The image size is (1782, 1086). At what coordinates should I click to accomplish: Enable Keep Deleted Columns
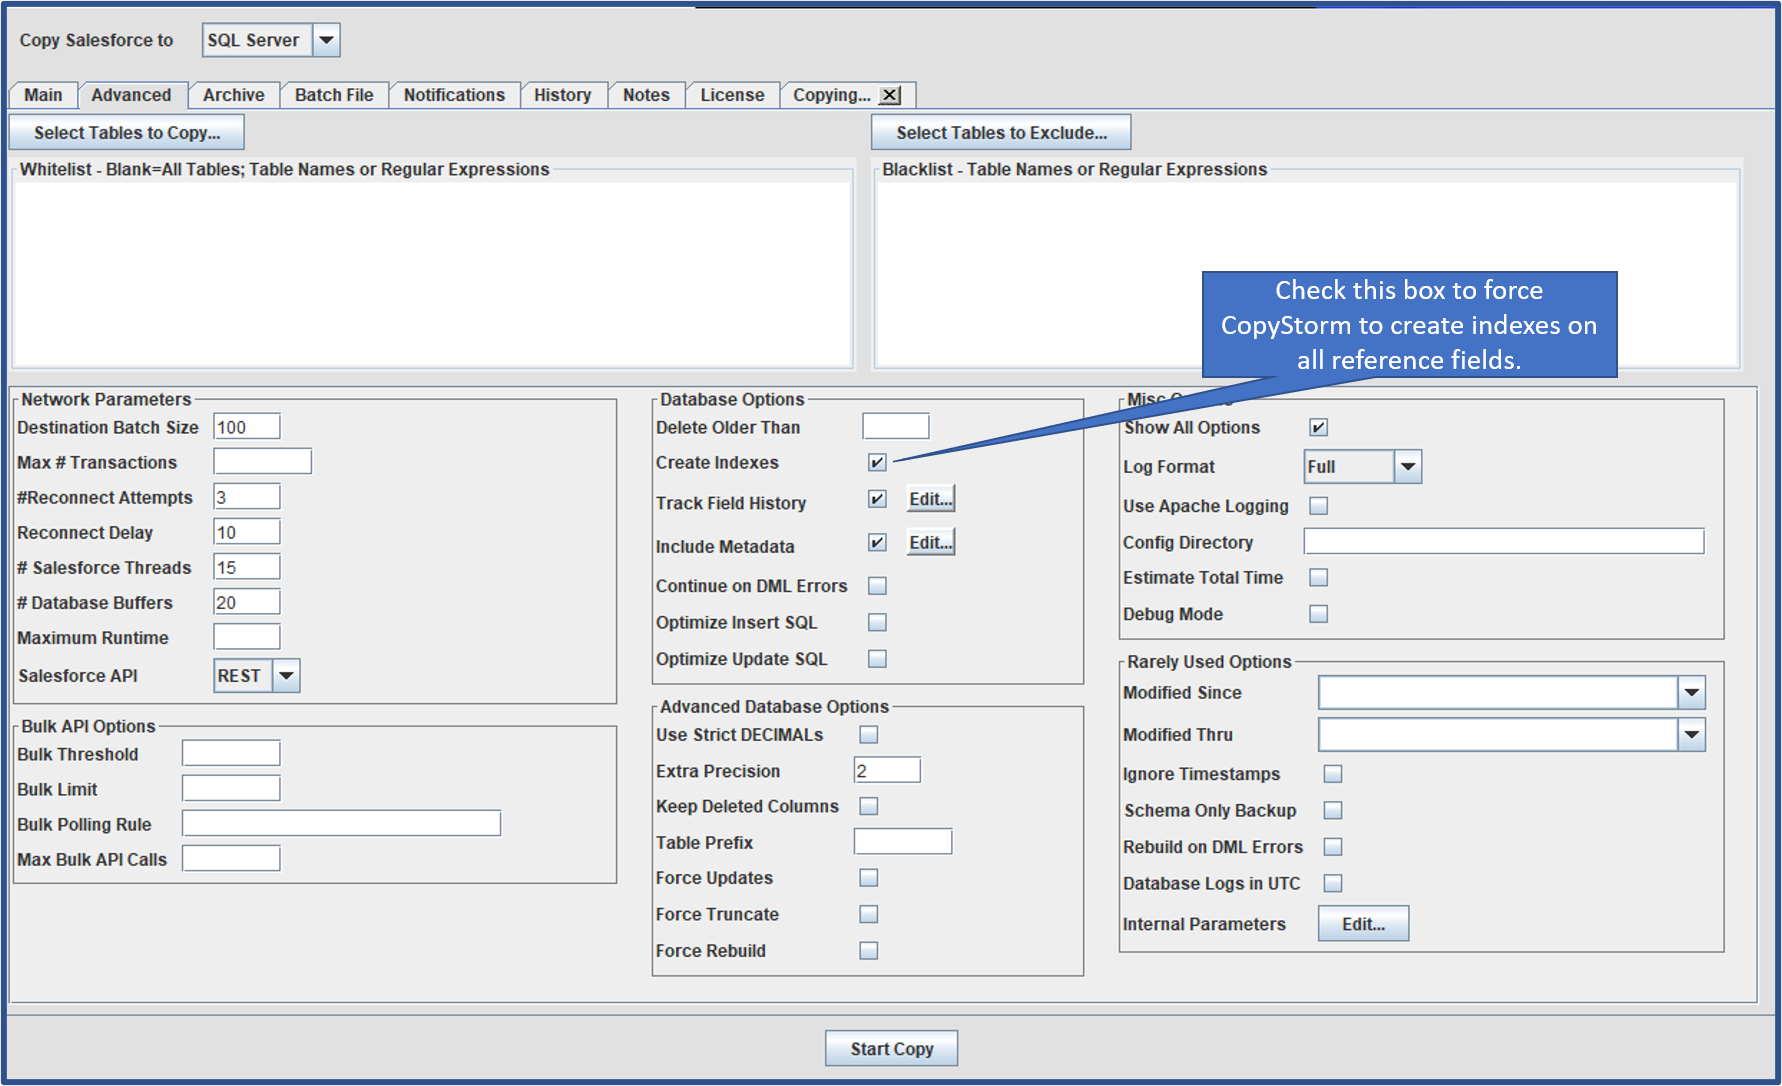[869, 806]
